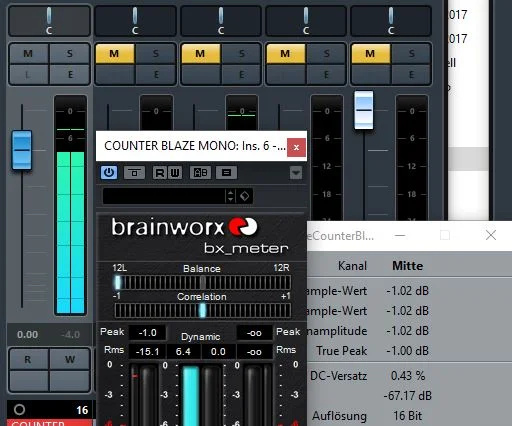Open channel settings of fourth channel
This screenshot has height=426, width=512.
(x=326, y=74)
